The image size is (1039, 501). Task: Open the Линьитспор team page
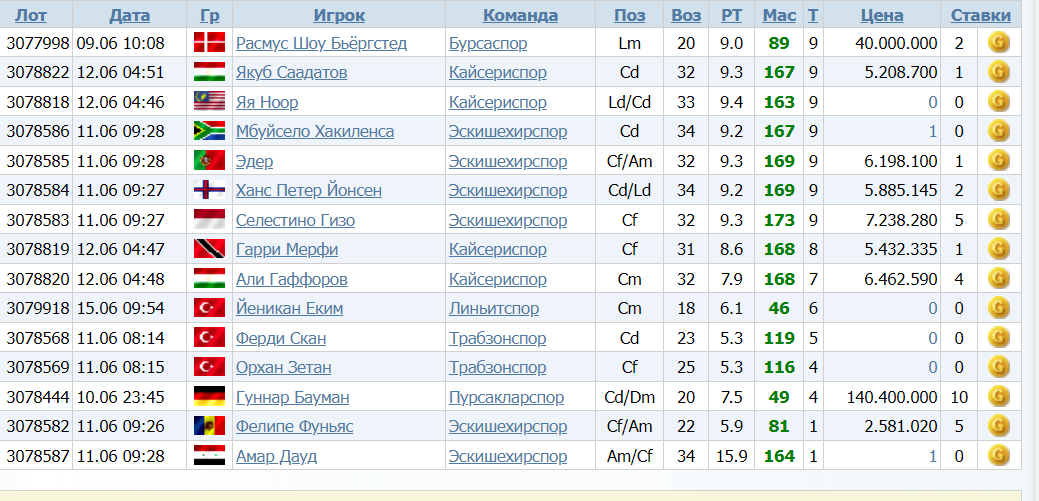tap(494, 309)
